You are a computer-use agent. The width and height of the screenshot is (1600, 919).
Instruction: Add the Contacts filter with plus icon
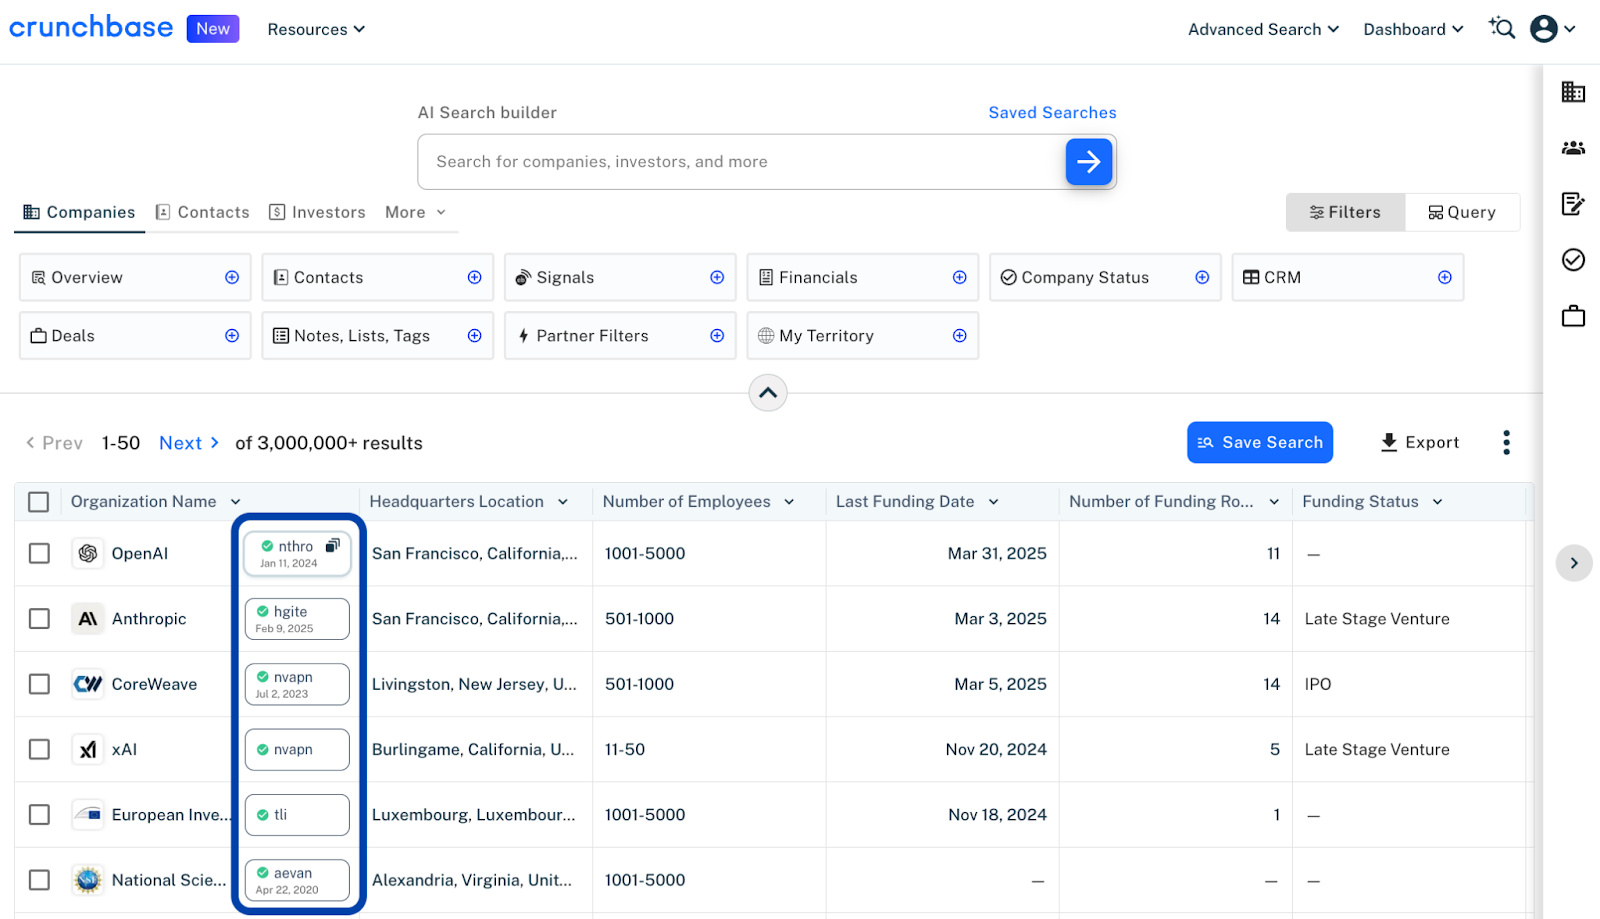tap(475, 277)
